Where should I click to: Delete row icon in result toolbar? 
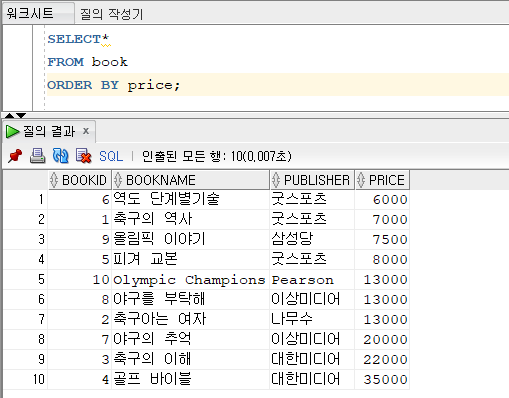click(83, 156)
